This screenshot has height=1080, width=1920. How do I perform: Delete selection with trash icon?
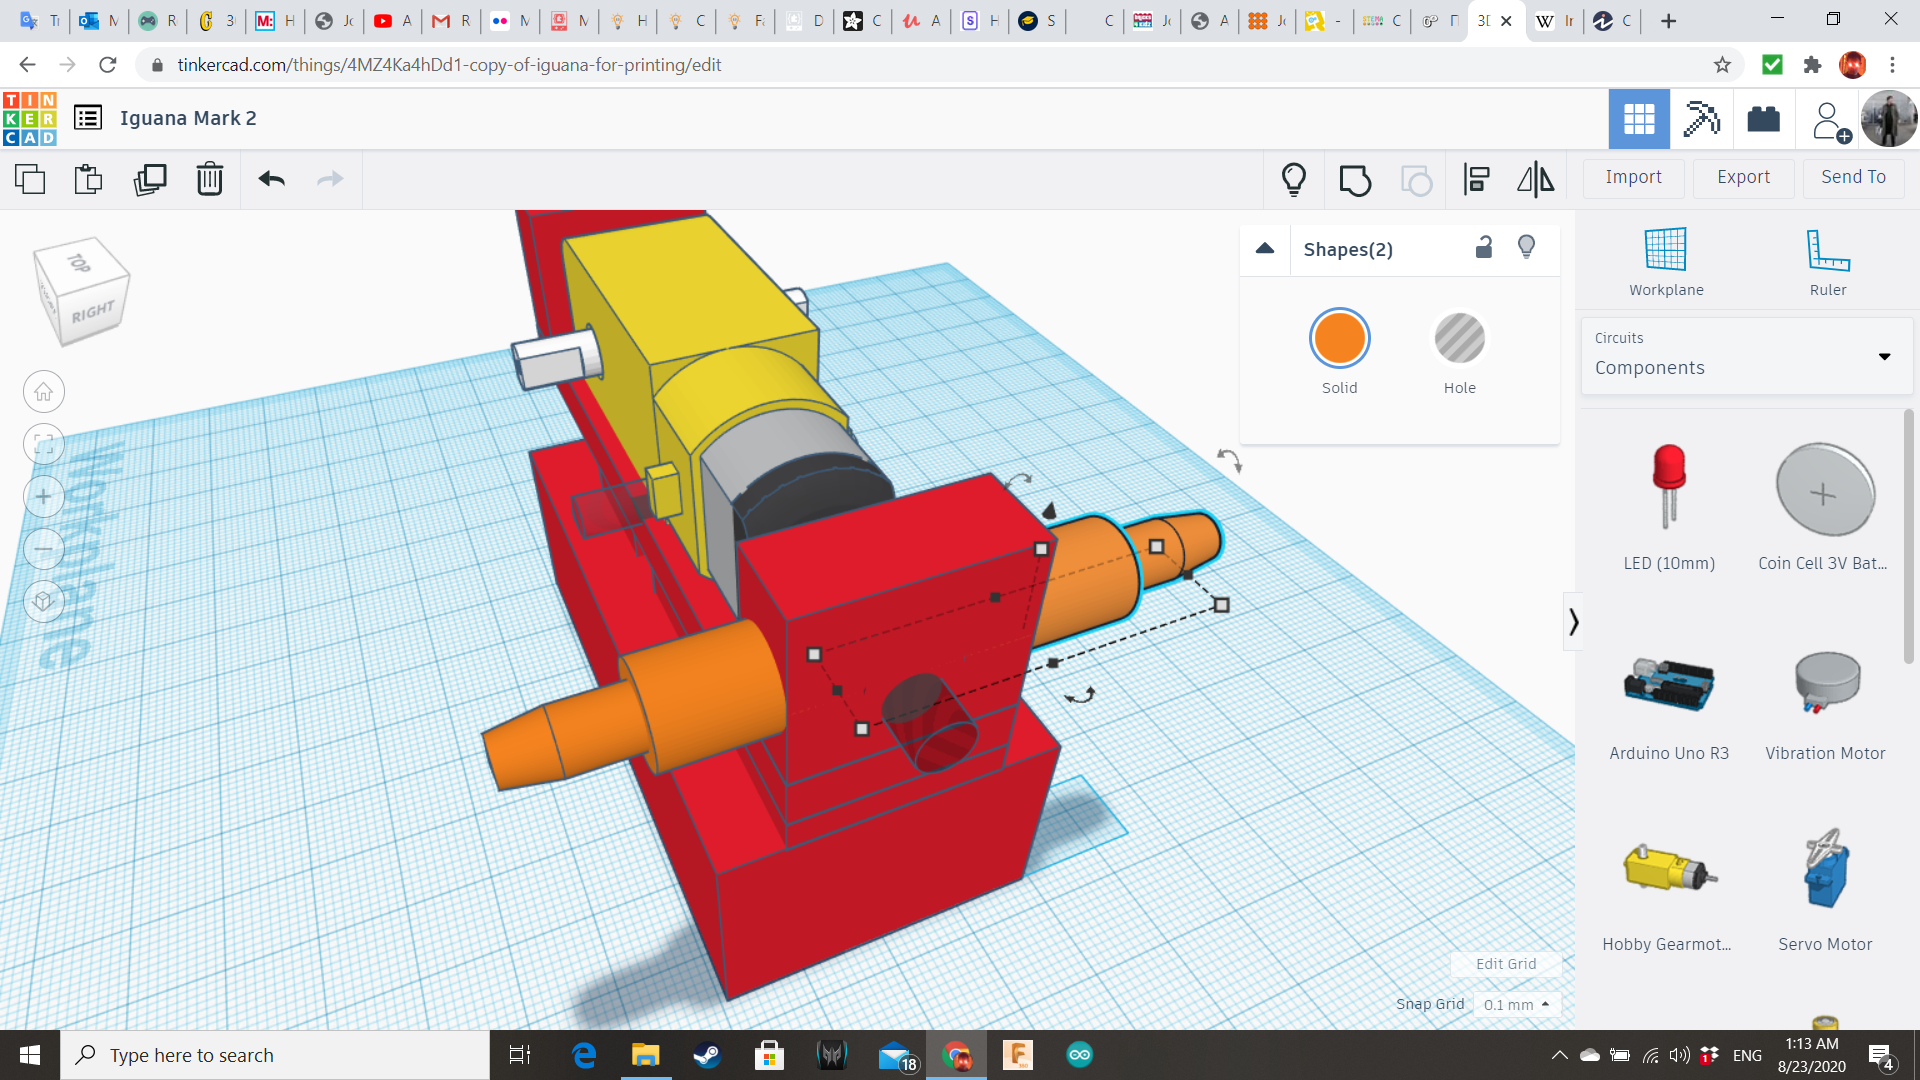click(210, 180)
